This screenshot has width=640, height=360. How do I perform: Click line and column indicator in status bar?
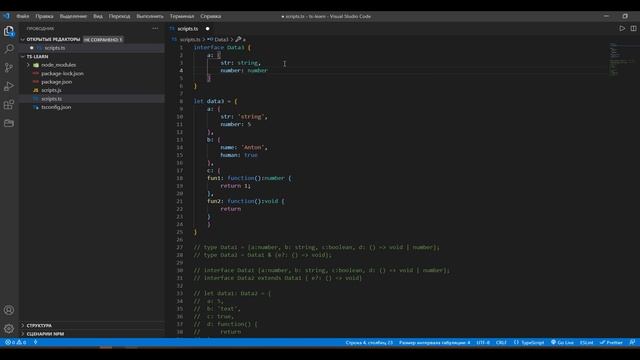369,342
